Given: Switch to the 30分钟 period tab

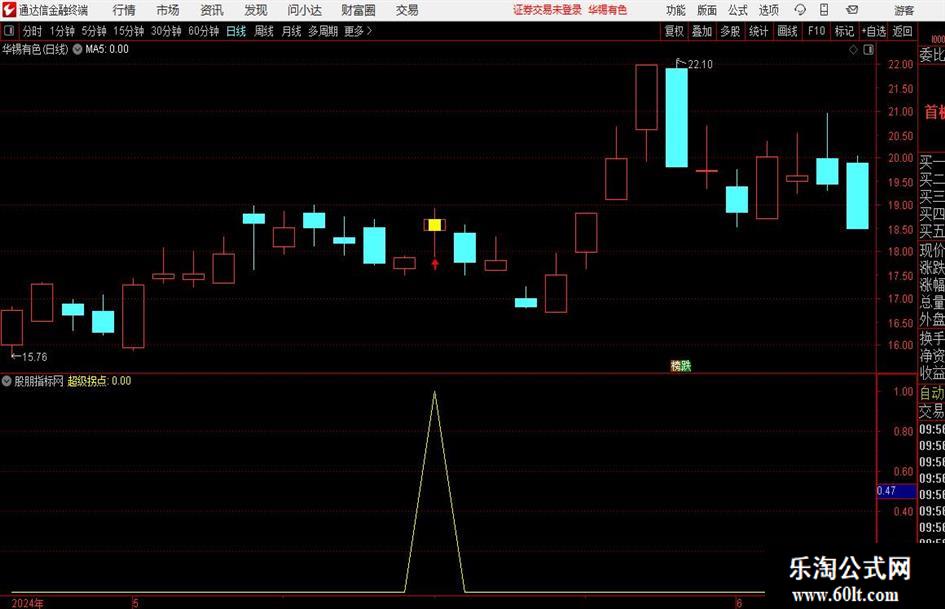Looking at the screenshot, I should point(166,31).
